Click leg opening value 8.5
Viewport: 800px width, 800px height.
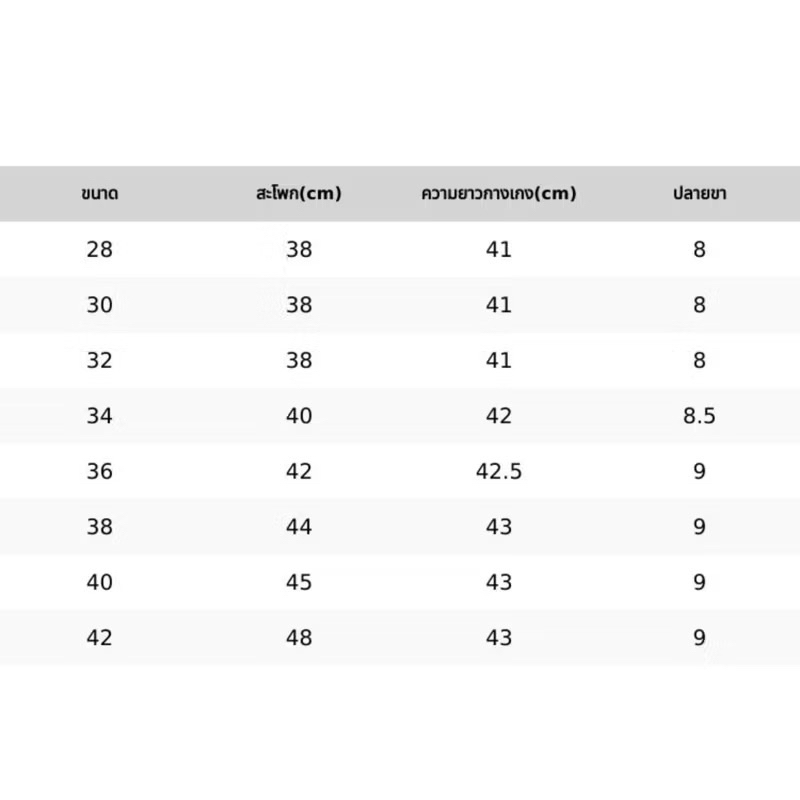(x=699, y=416)
